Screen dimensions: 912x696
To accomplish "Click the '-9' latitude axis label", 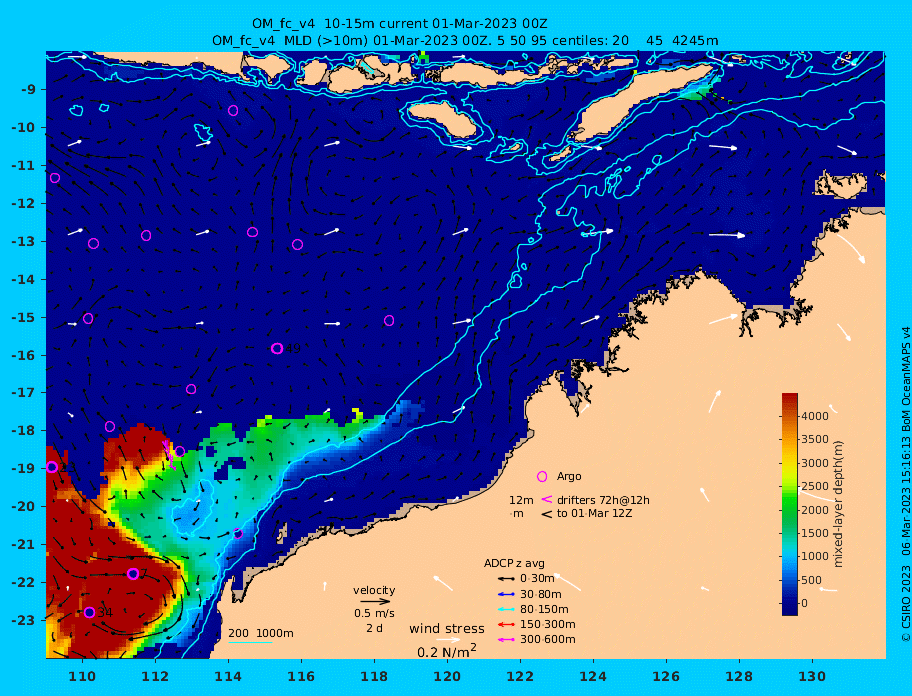I will point(28,90).
